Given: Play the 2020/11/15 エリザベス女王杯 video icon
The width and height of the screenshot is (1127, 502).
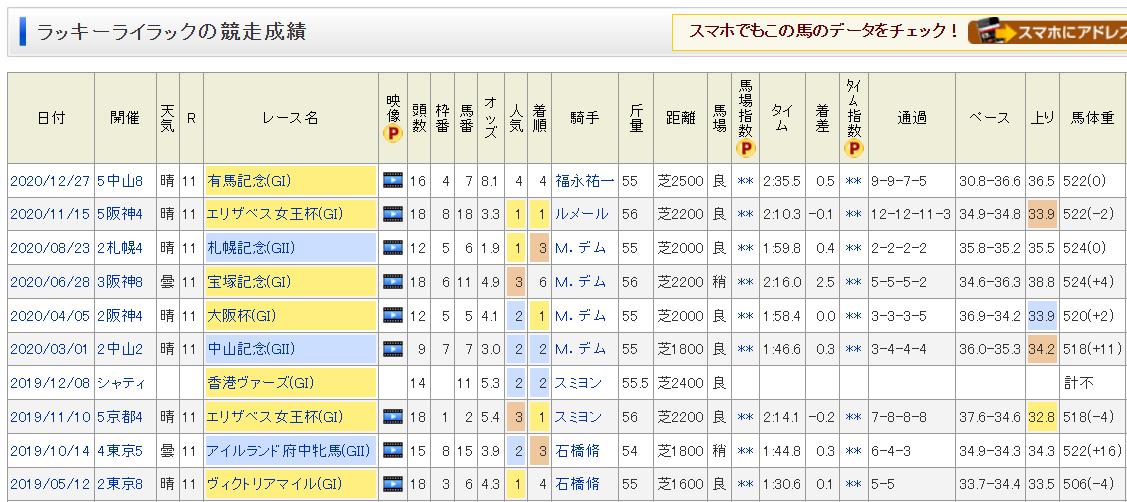Looking at the screenshot, I should (x=392, y=214).
